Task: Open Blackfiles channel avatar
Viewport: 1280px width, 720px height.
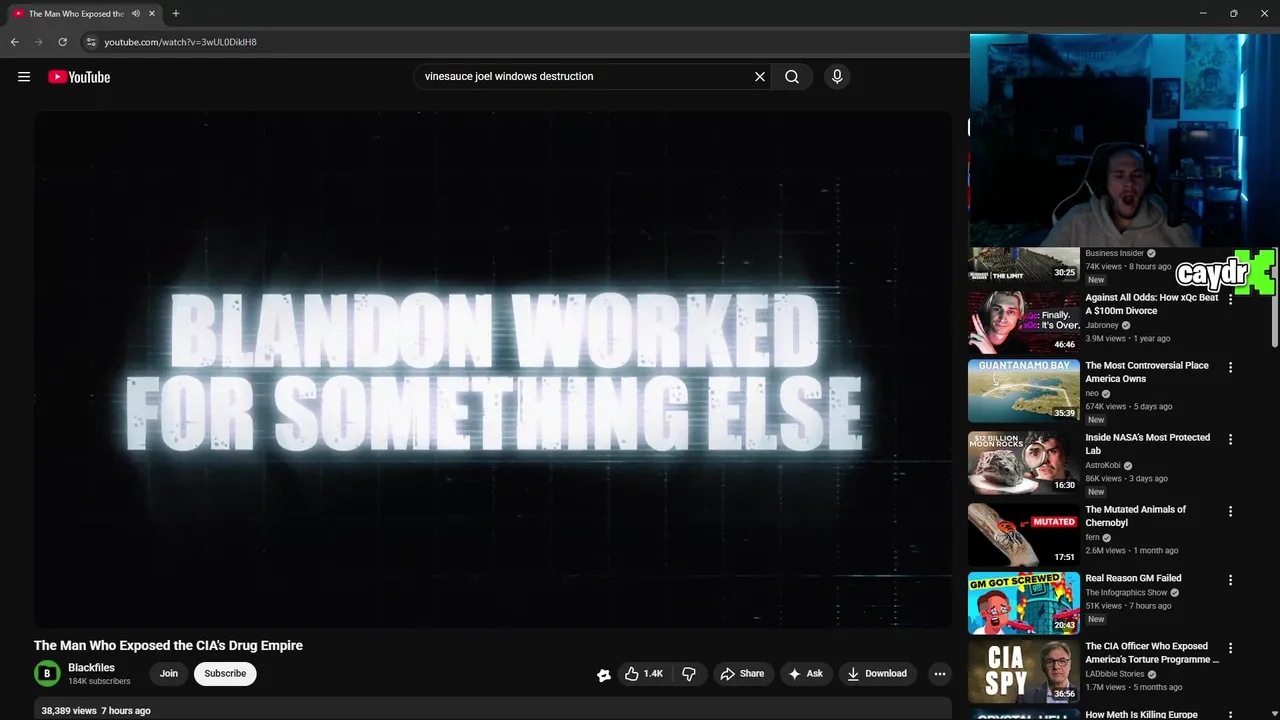Action: 47,674
